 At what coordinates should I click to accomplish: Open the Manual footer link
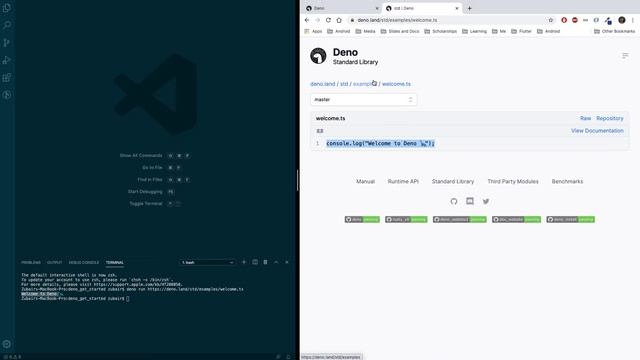(x=365, y=182)
